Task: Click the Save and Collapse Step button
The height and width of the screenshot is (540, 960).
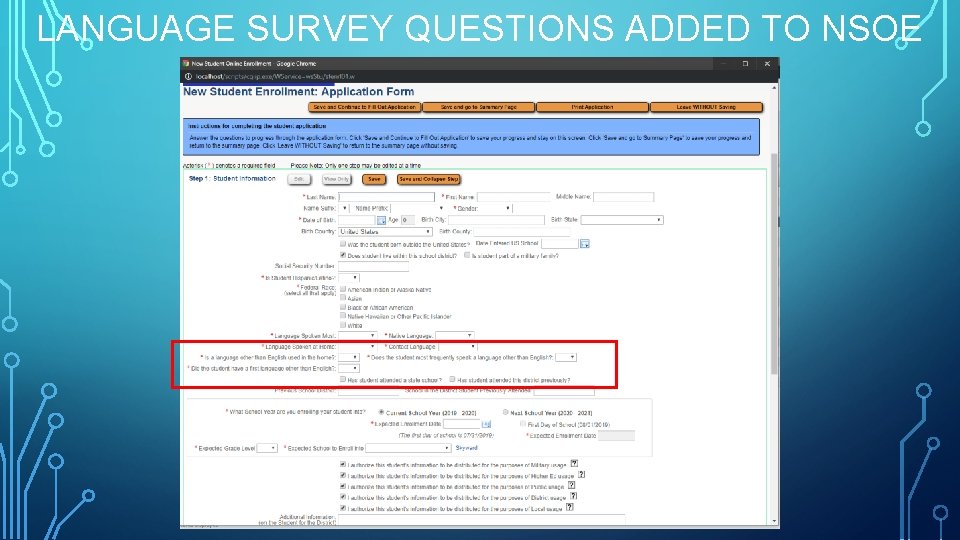Action: 429,179
